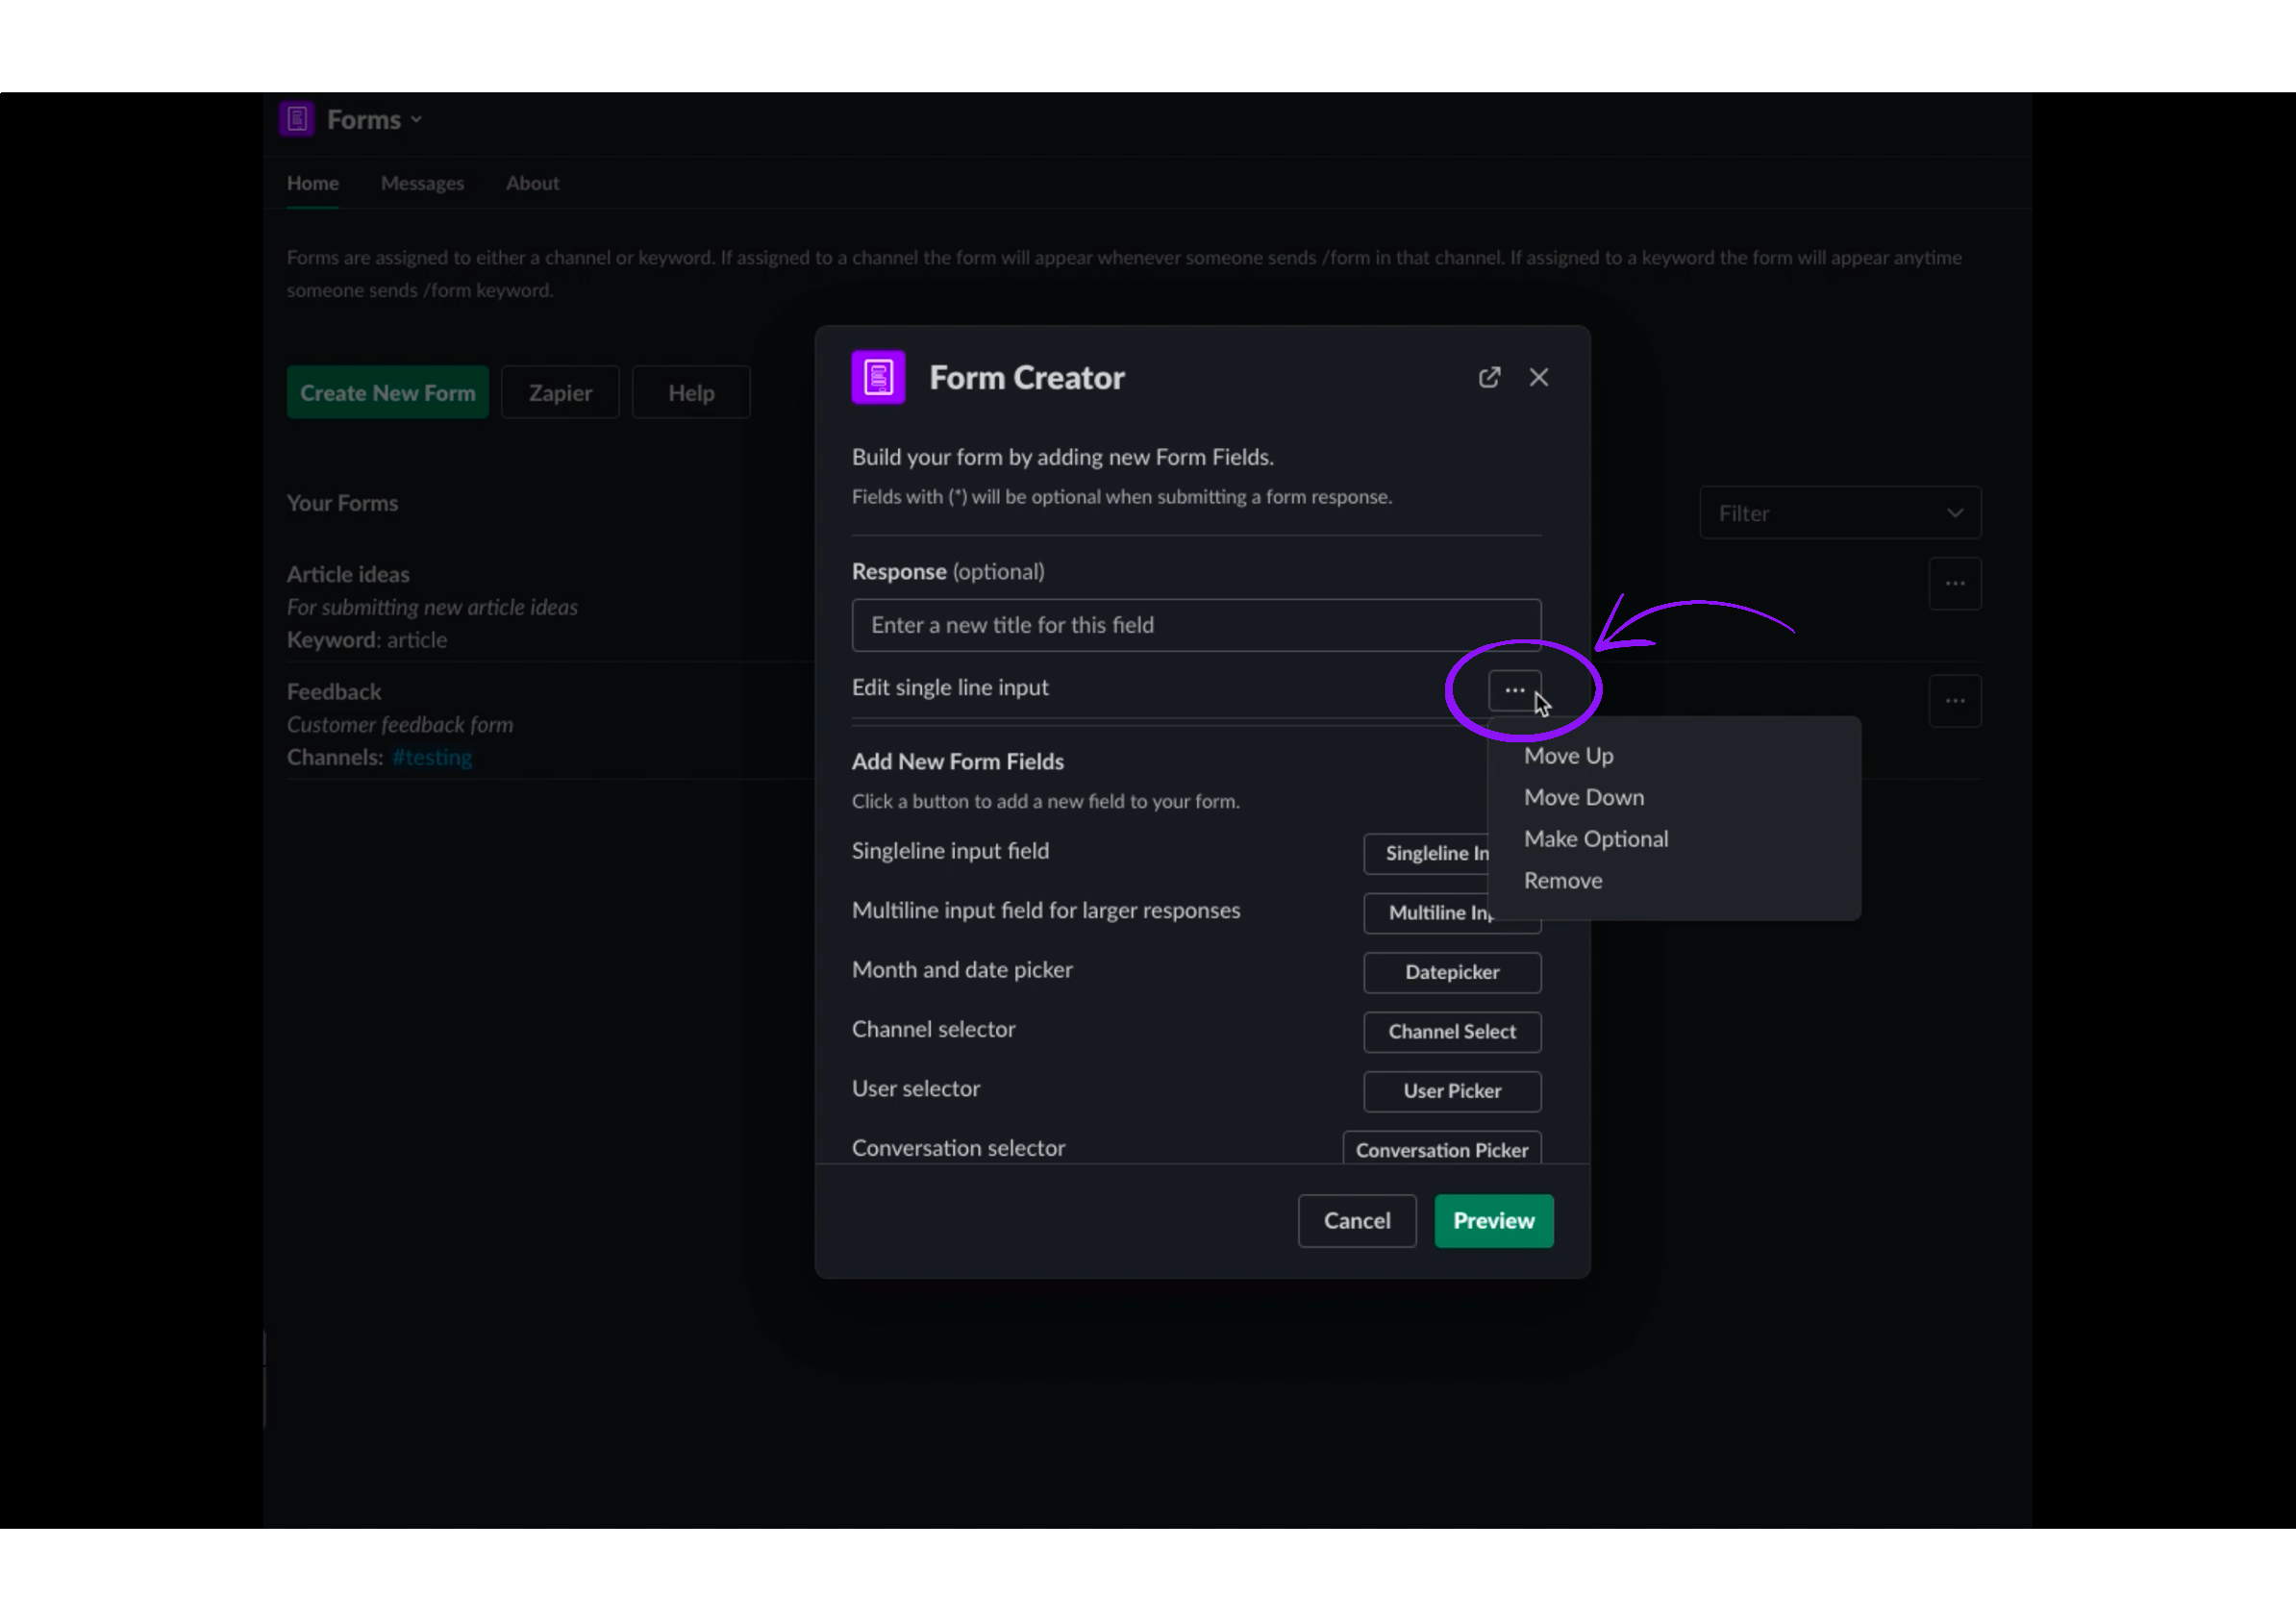Select Move Down in the field menu

[1584, 797]
